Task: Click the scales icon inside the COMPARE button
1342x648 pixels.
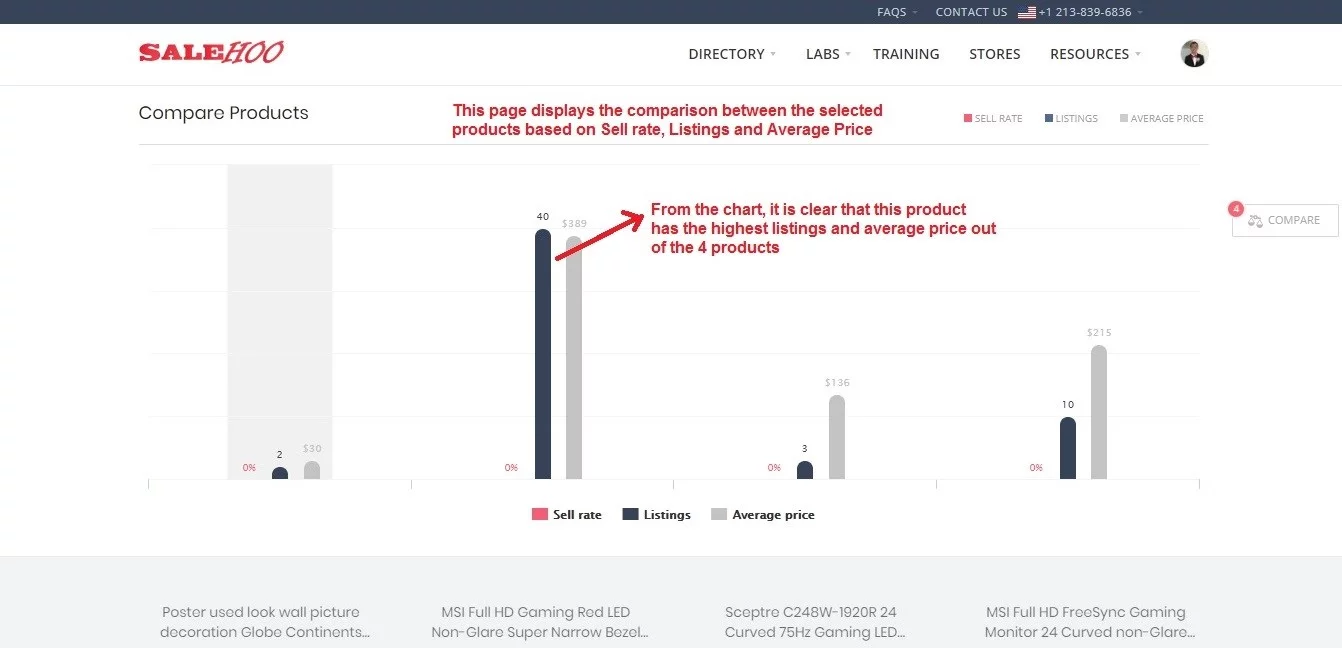Action: tap(1255, 220)
